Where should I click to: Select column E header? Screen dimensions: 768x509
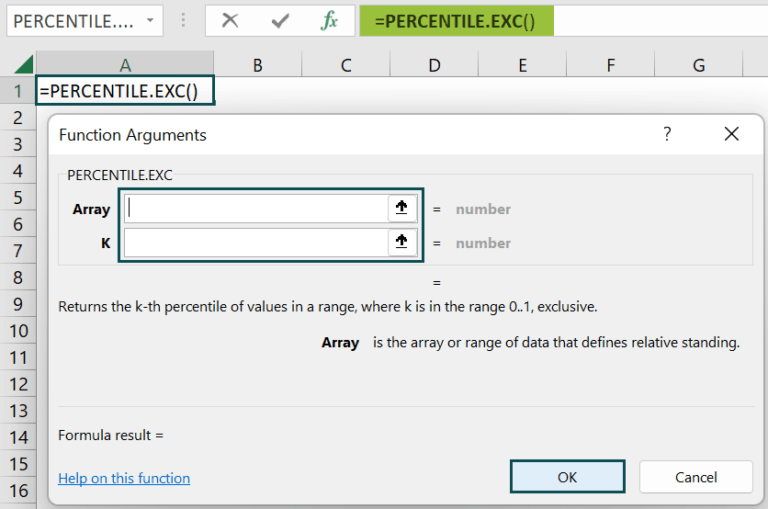[522, 64]
